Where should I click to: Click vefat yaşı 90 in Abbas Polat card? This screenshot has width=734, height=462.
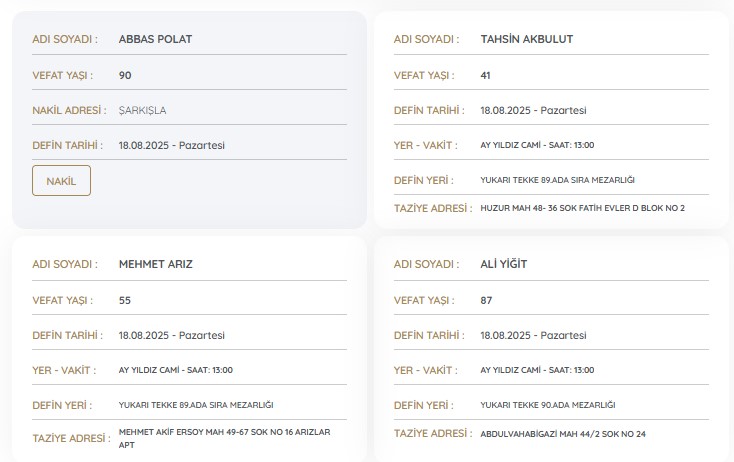(x=125, y=75)
